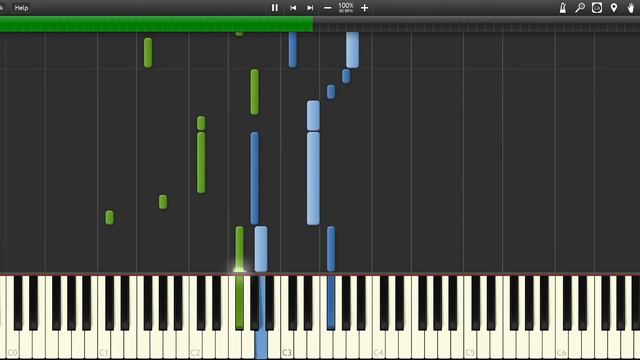Increase playback speed with the plus icon
The height and width of the screenshot is (360, 640).
tap(364, 8)
